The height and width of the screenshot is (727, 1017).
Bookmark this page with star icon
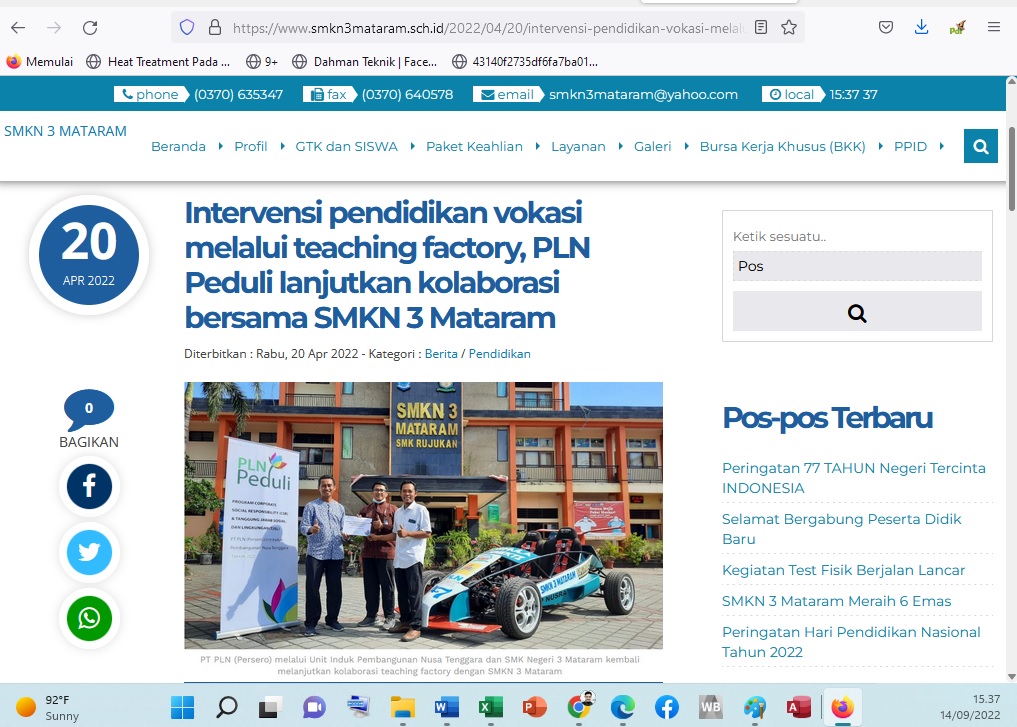click(x=789, y=28)
